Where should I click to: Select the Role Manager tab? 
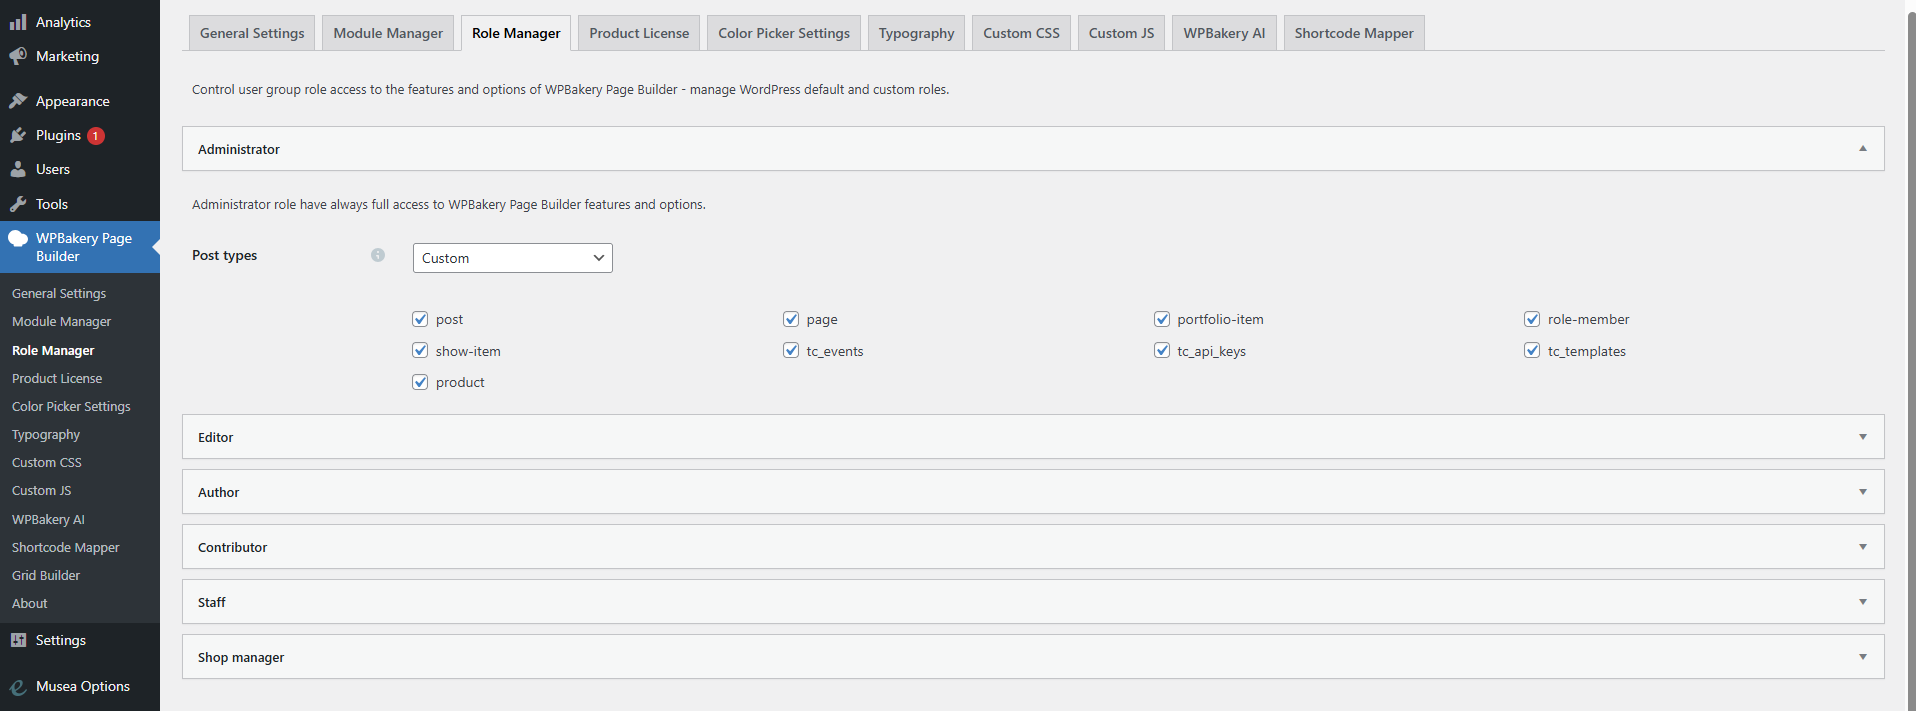[x=516, y=33]
